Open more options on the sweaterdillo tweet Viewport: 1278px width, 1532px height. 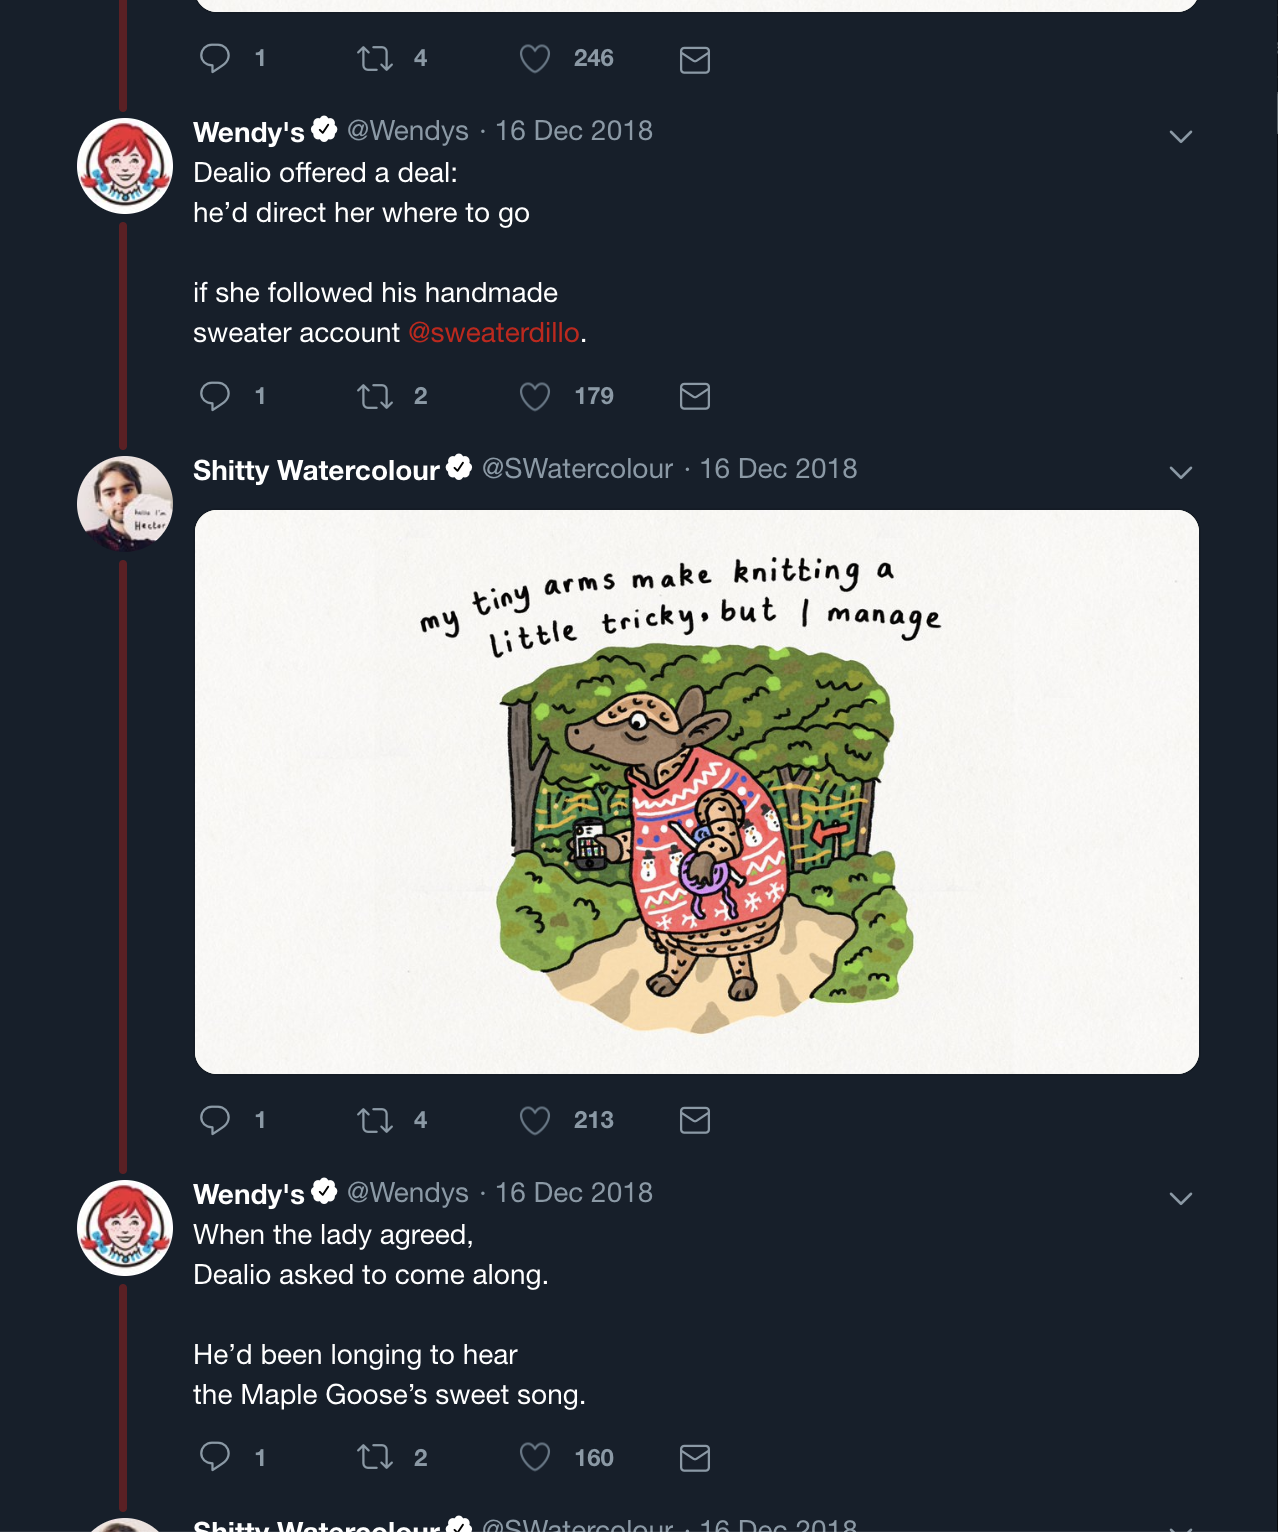1180,136
